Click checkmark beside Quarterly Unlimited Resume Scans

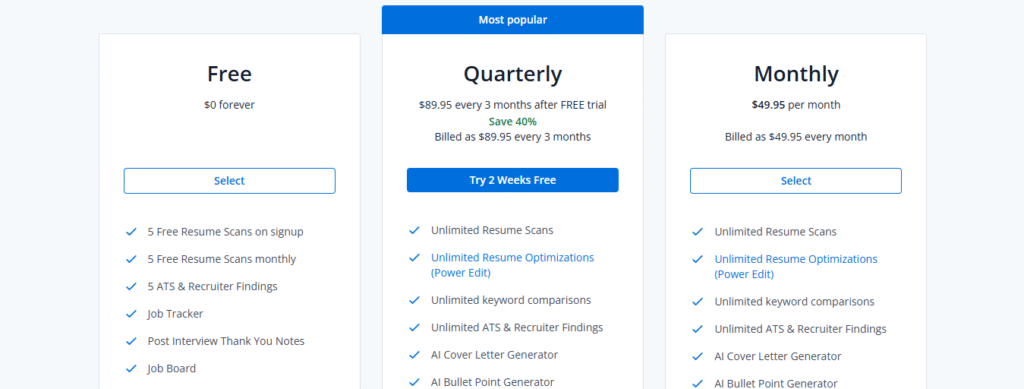point(414,230)
